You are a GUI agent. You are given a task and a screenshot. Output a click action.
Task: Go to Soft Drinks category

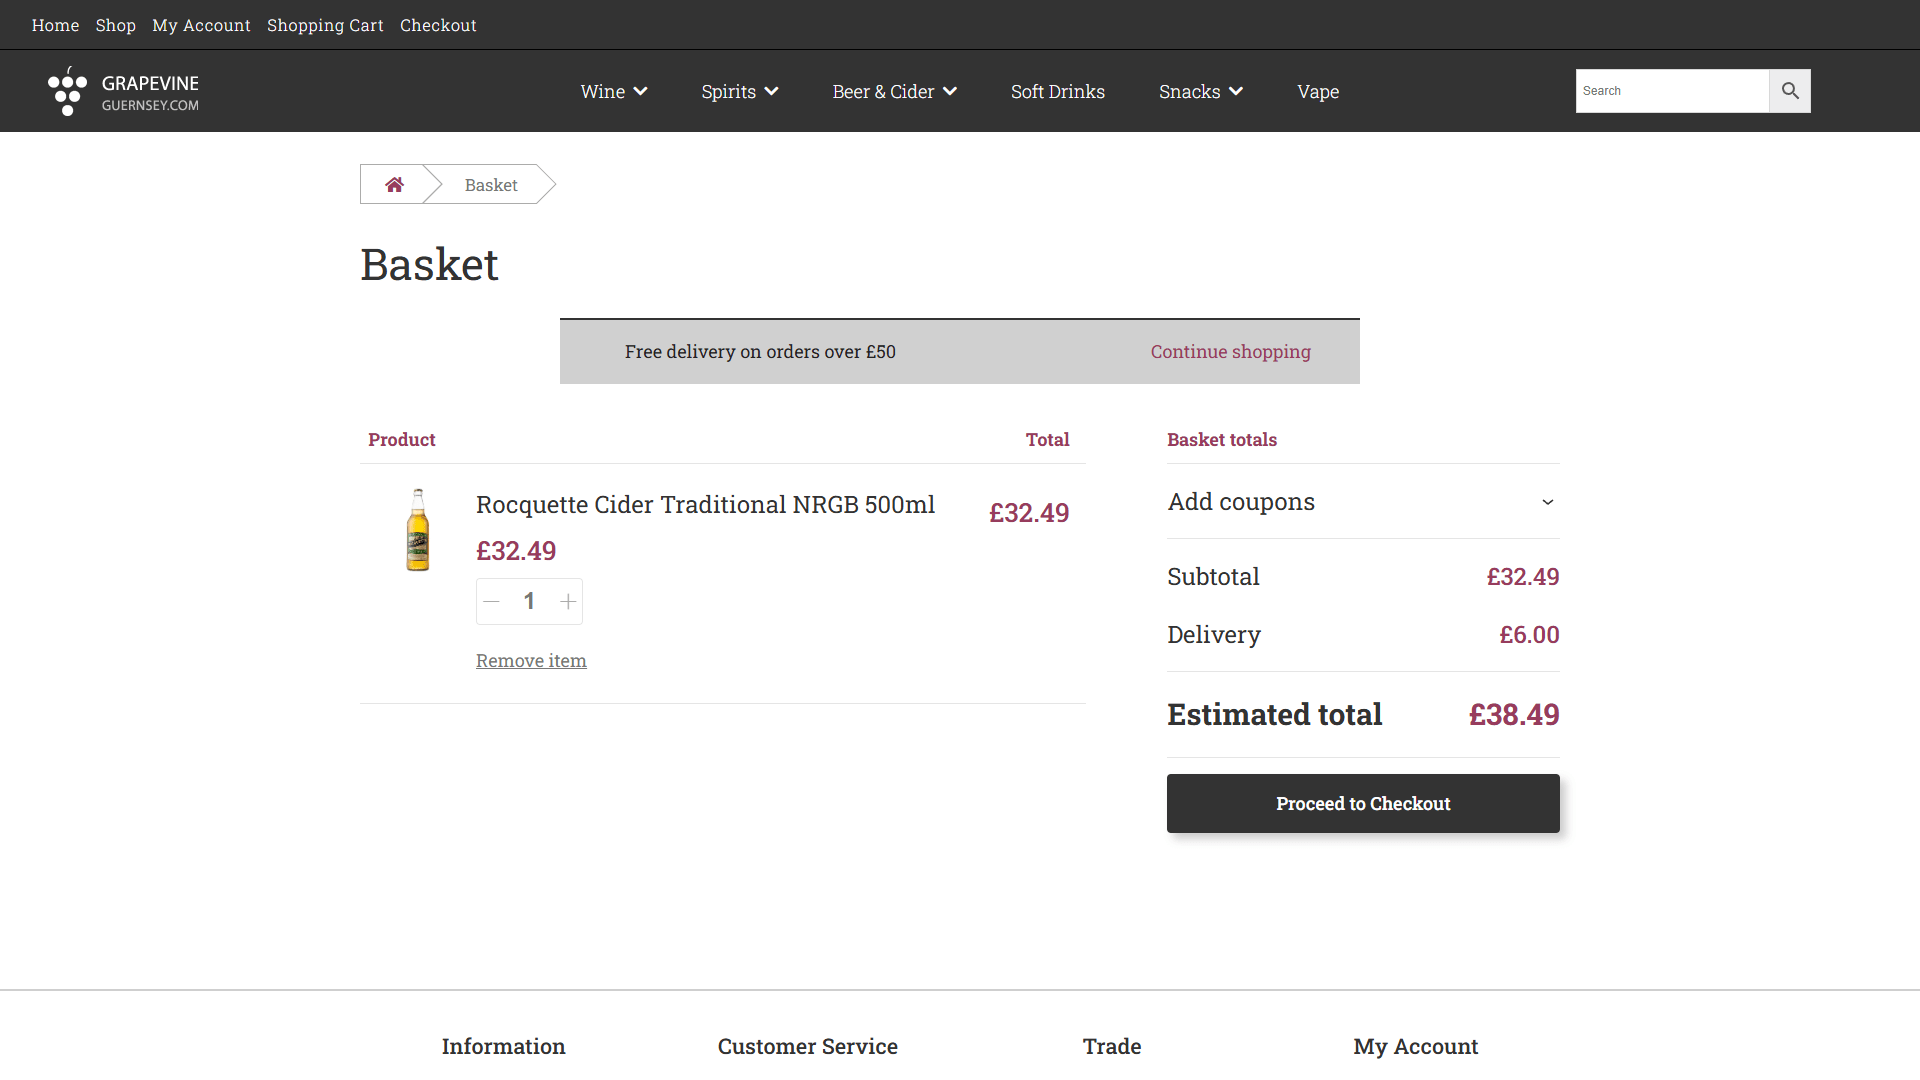click(1057, 92)
